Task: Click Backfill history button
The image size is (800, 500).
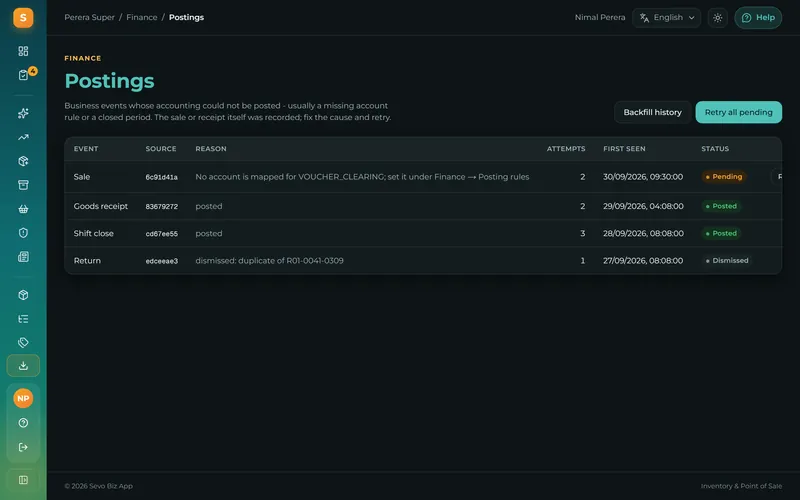Action: tap(652, 112)
